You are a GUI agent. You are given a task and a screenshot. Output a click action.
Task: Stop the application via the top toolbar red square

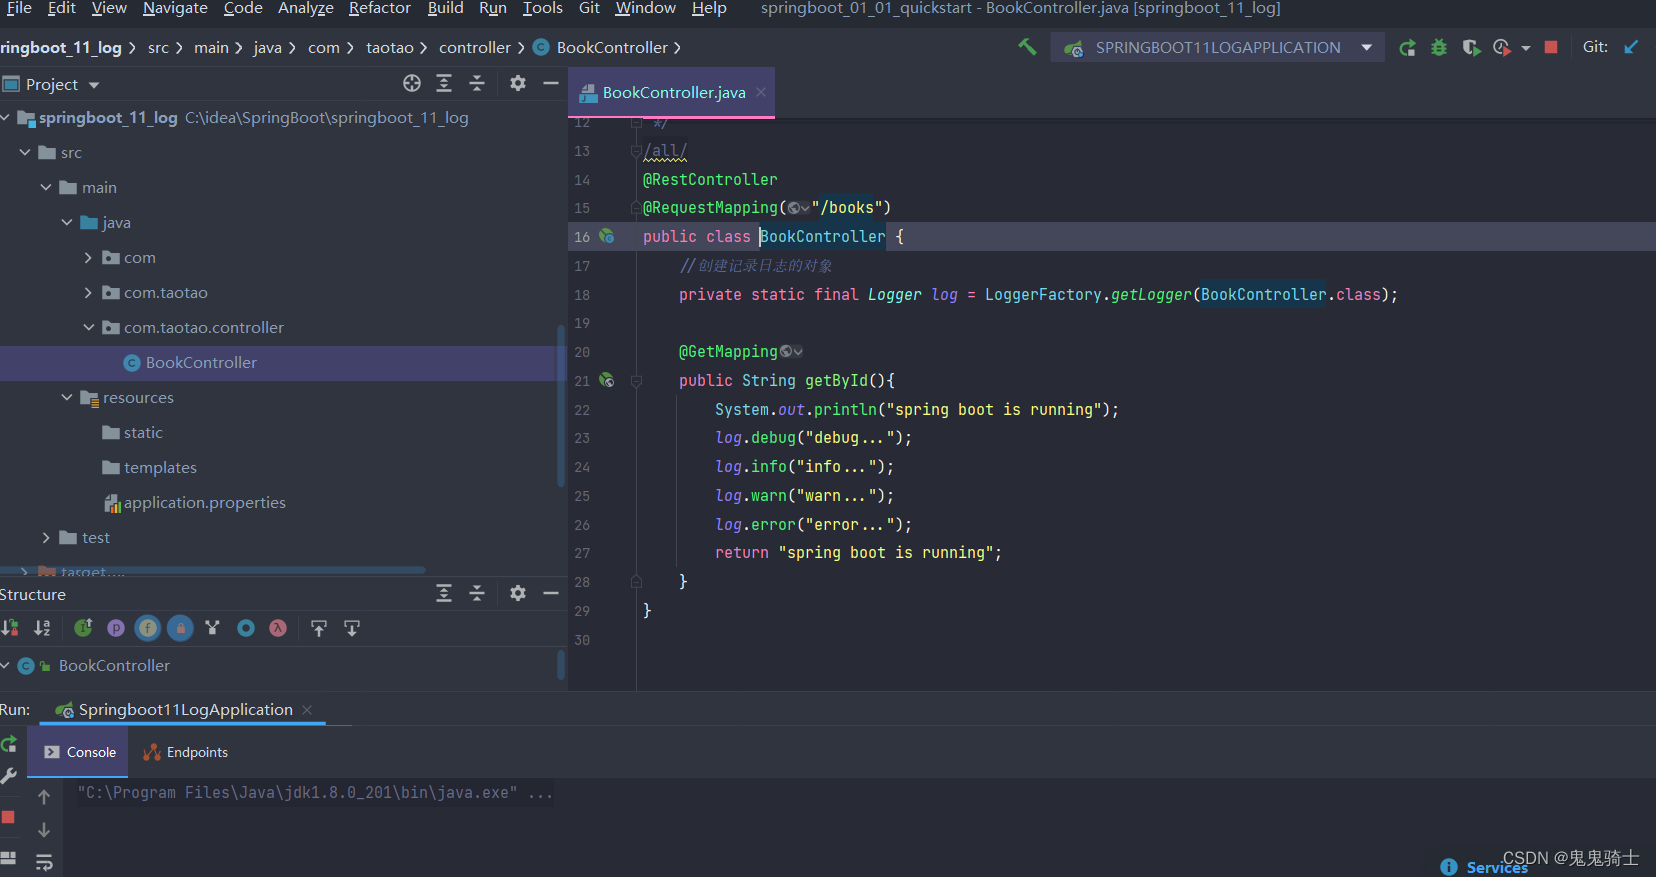point(1551,47)
